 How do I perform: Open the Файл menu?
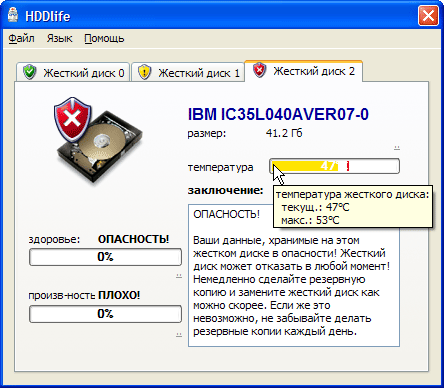pos(21,39)
